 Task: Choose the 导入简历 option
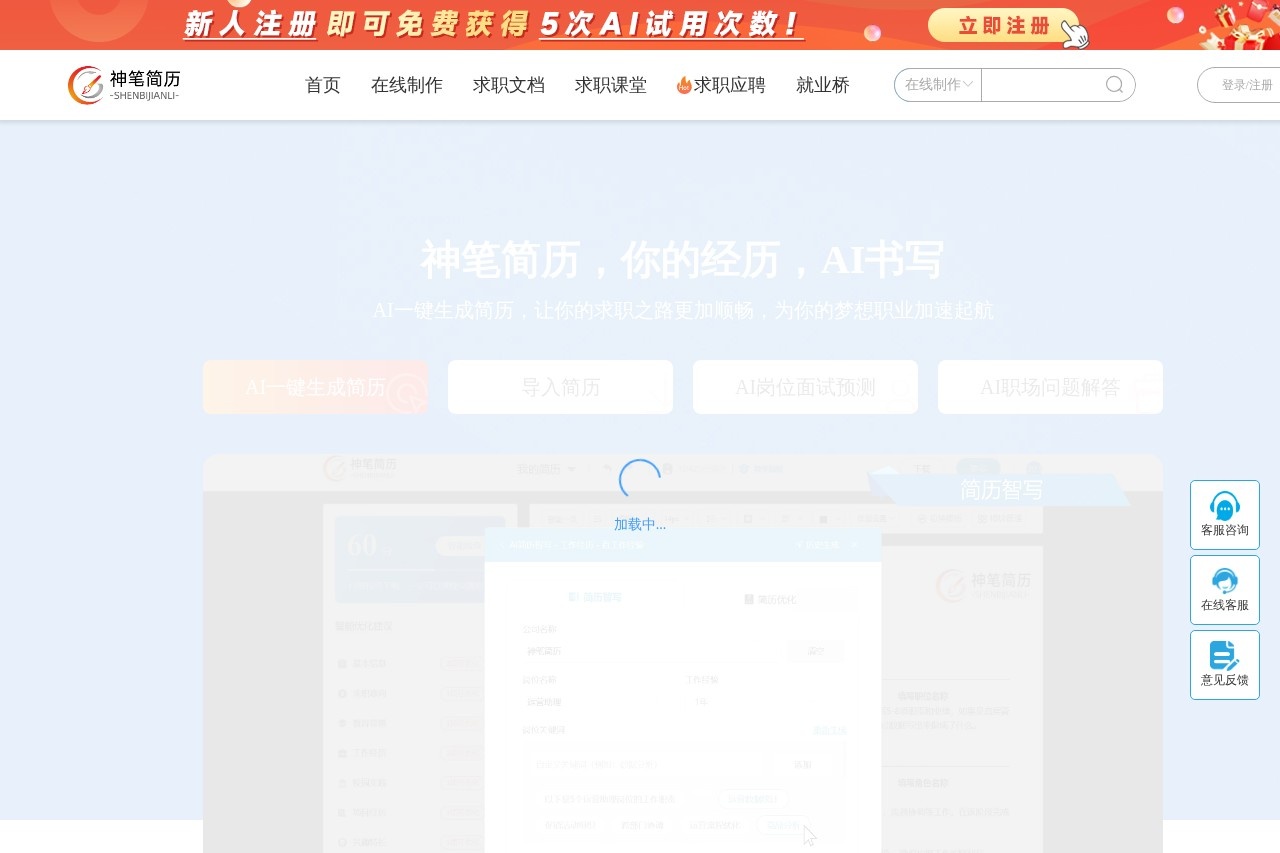click(560, 387)
